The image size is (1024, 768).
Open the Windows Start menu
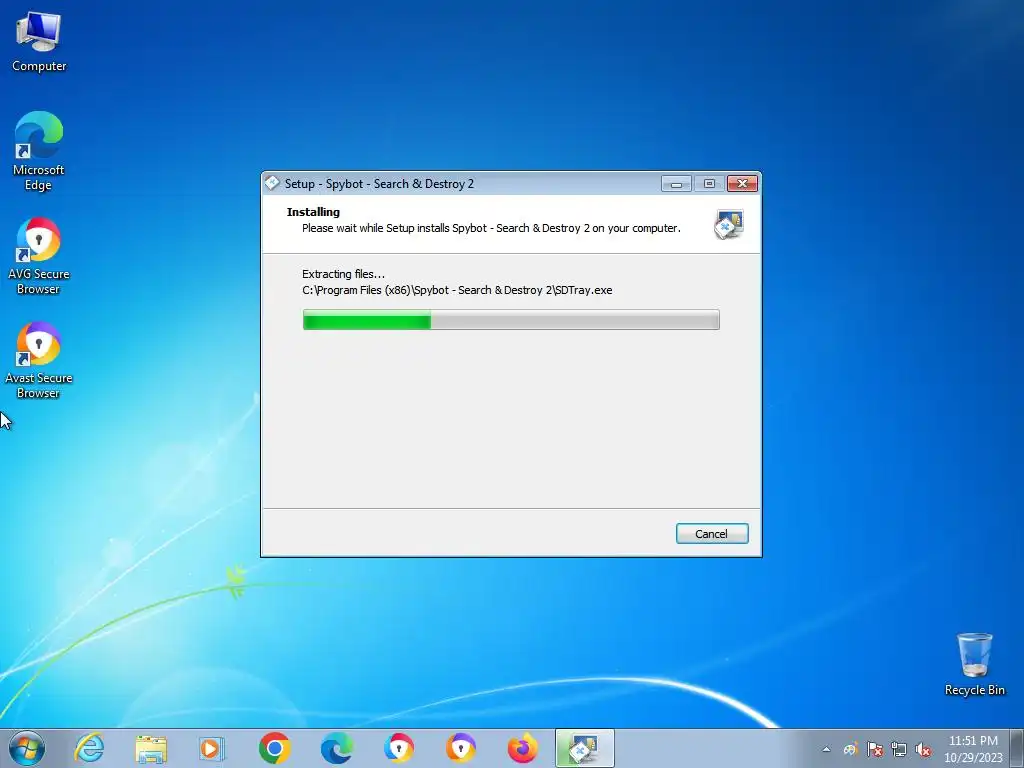click(x=27, y=748)
